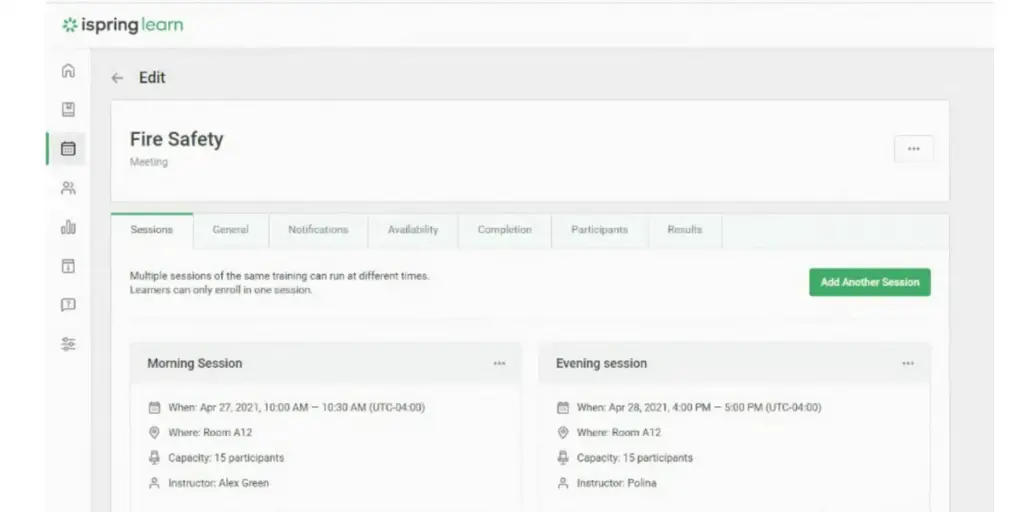Switch to the General tab
This screenshot has height=512, width=1024.
[230, 230]
